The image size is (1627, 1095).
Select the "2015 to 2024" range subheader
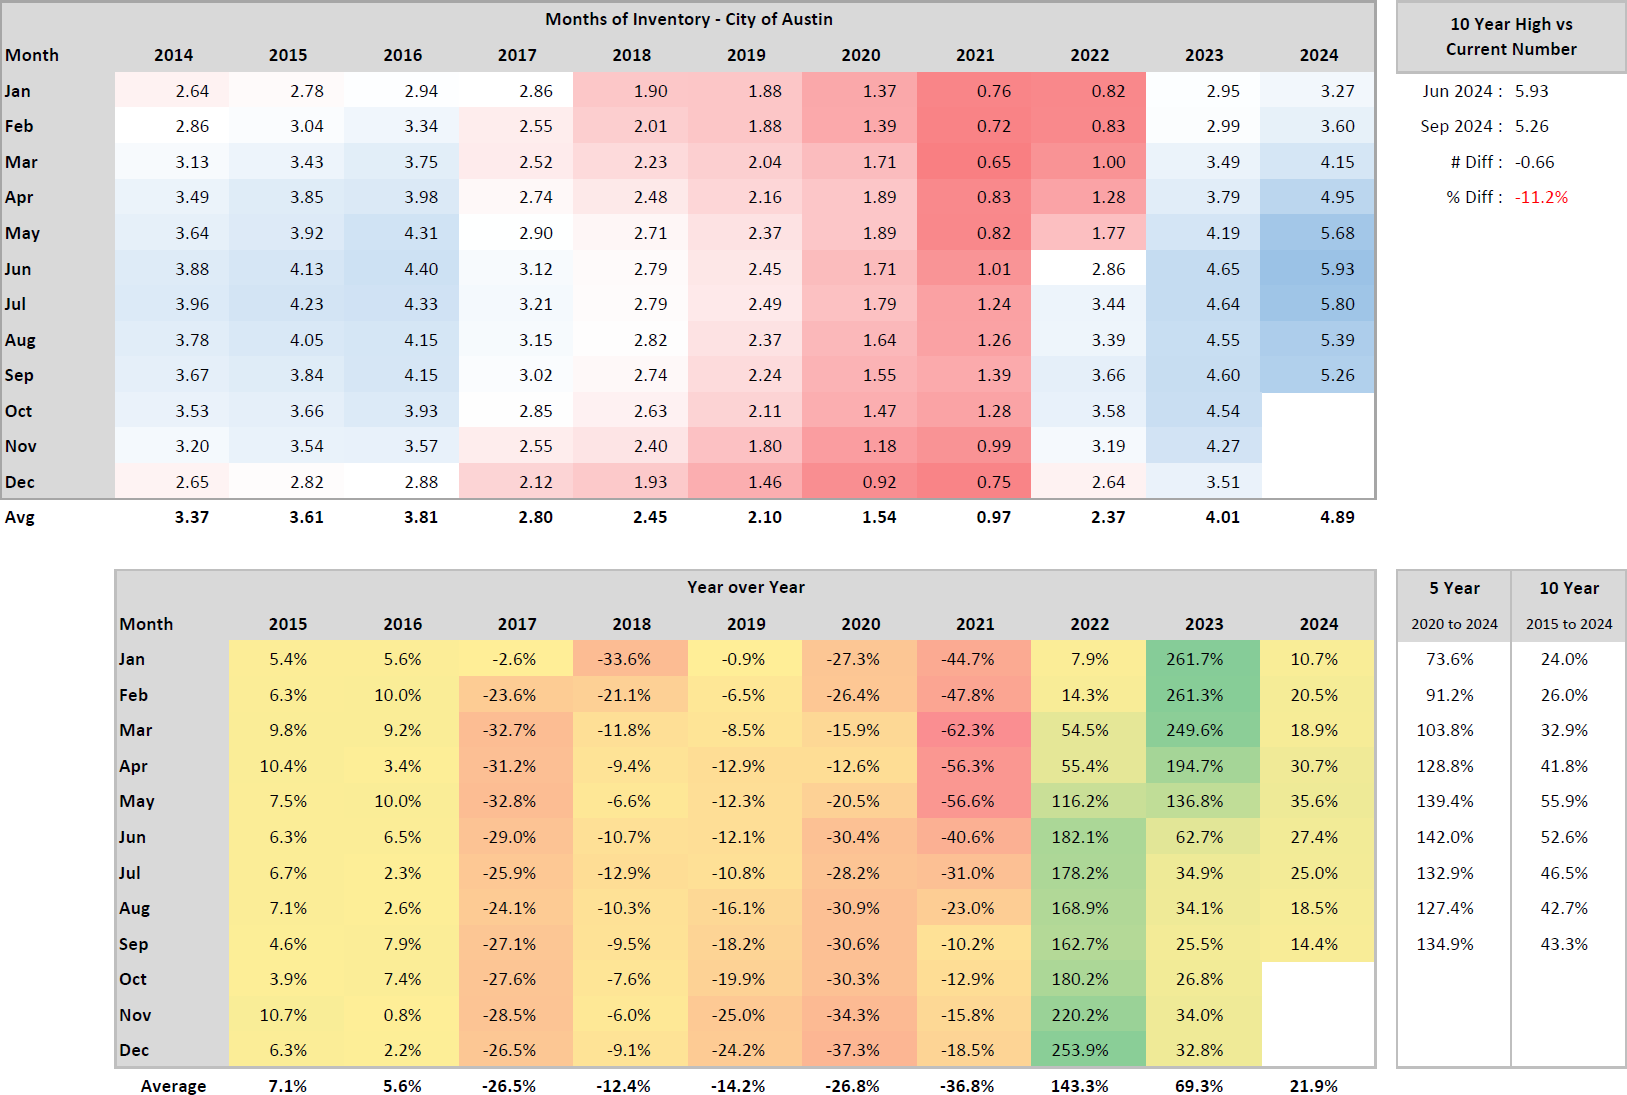coord(1569,624)
